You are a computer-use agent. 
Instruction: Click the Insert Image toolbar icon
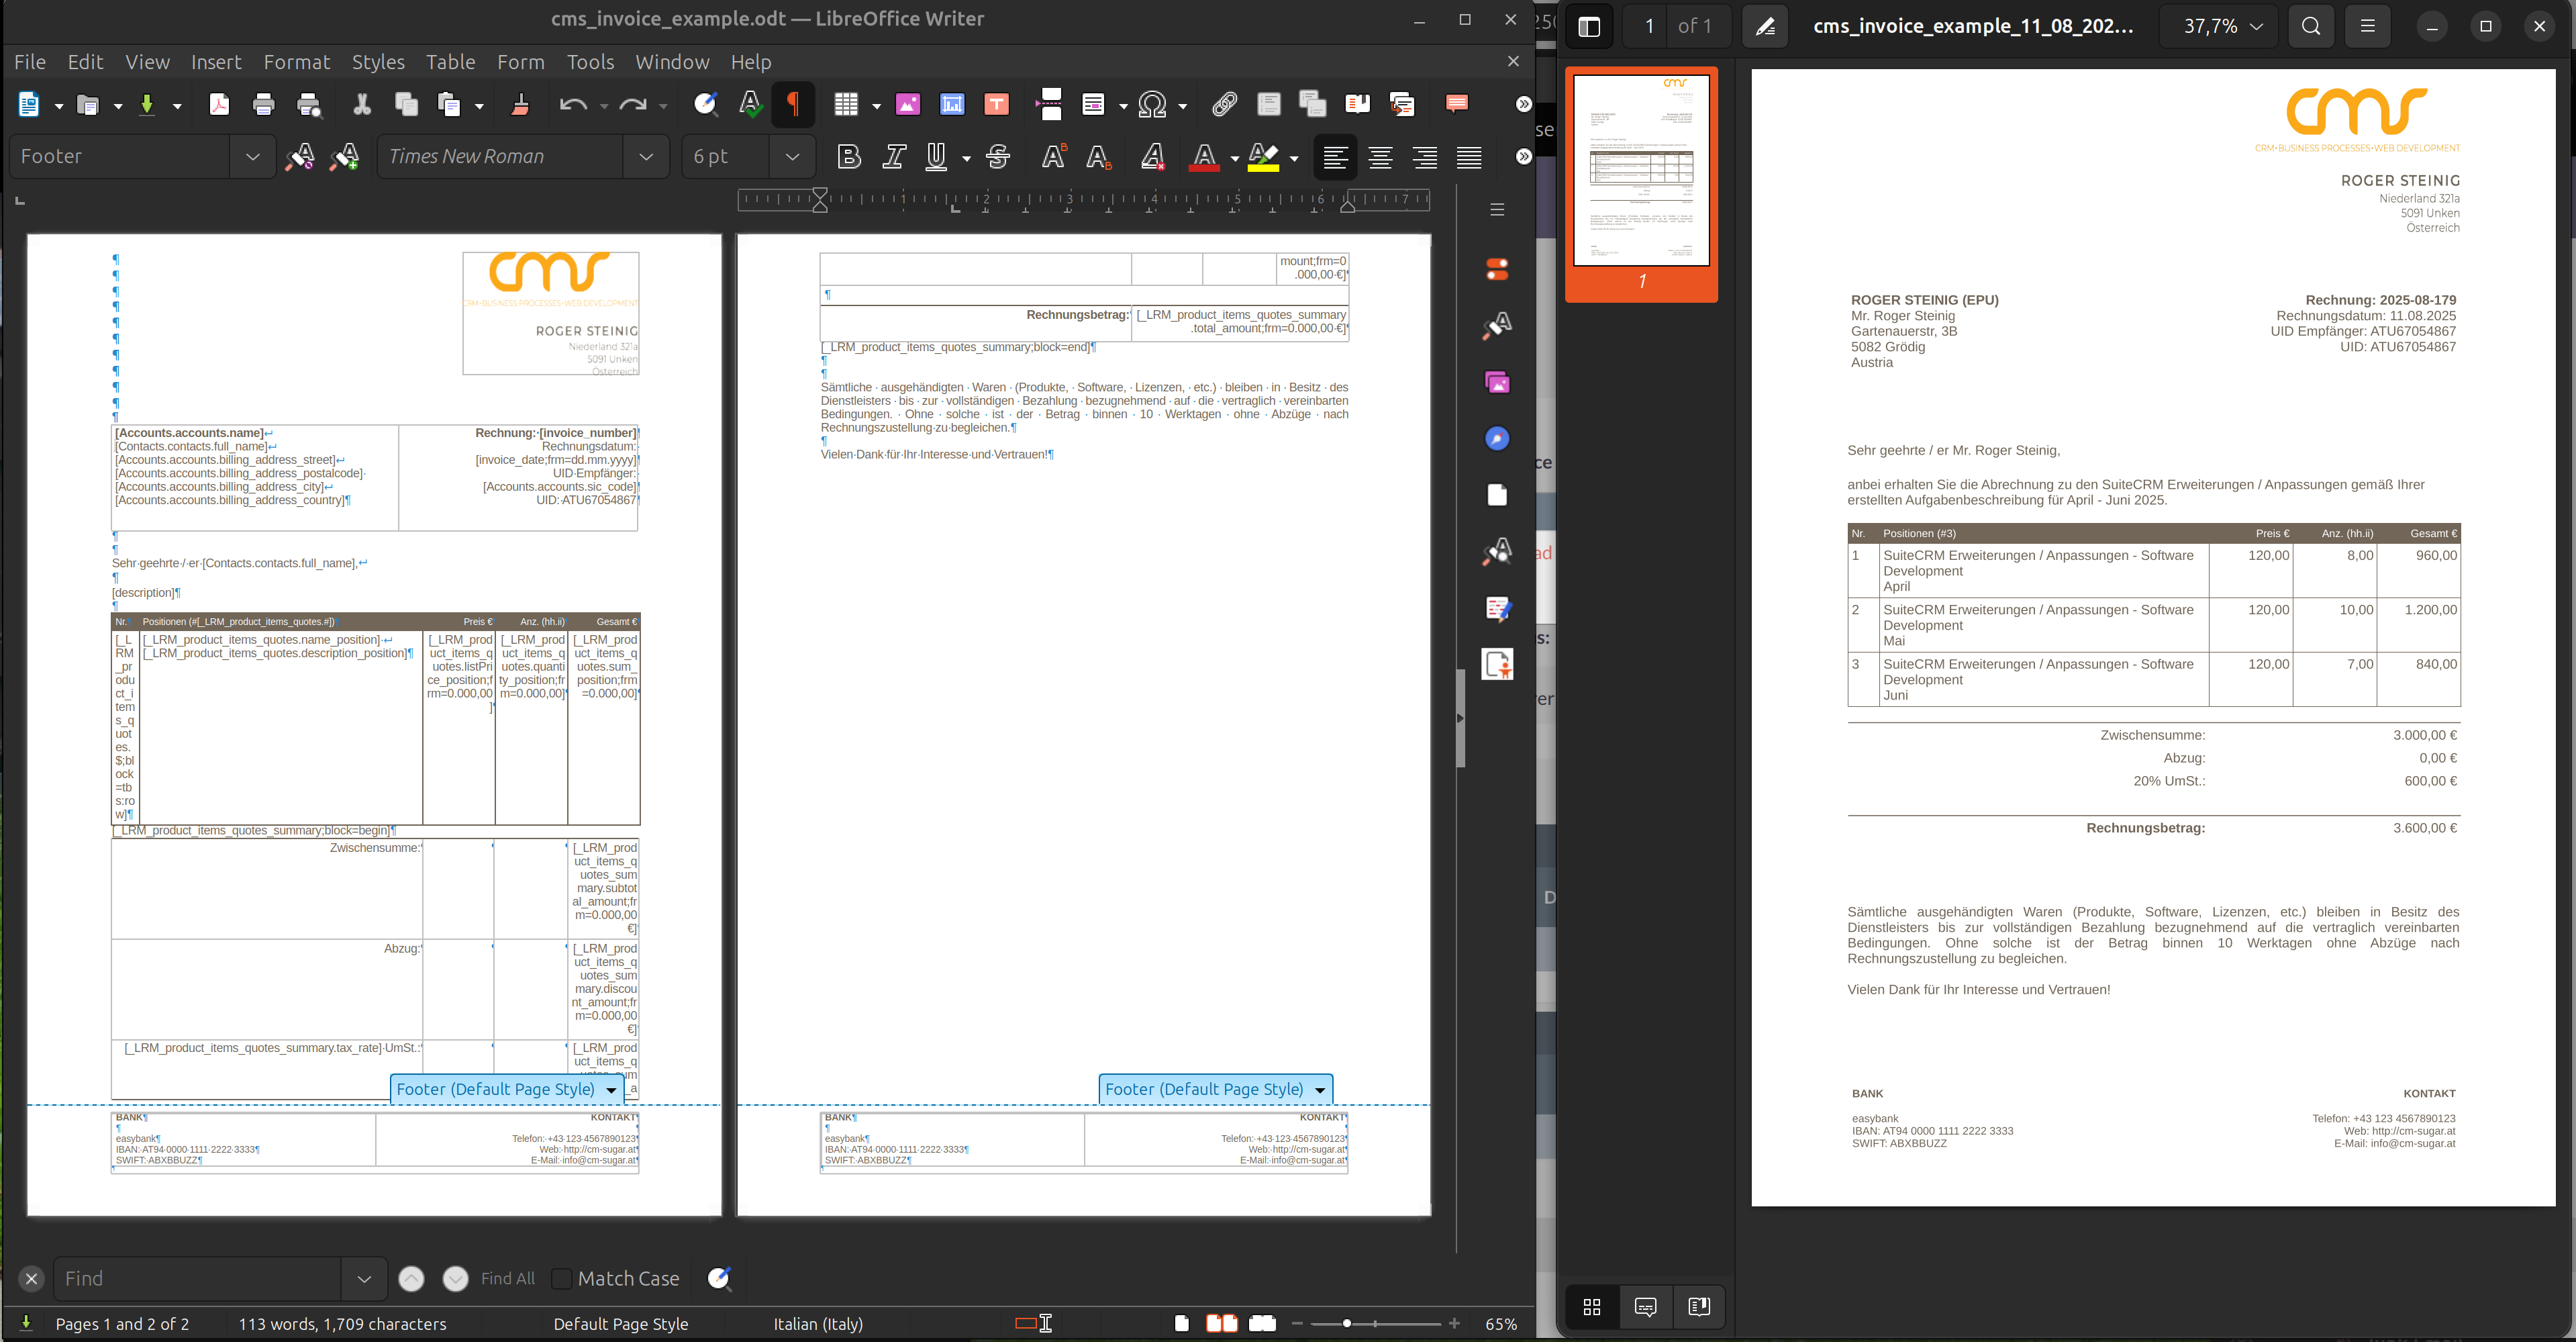click(x=908, y=104)
